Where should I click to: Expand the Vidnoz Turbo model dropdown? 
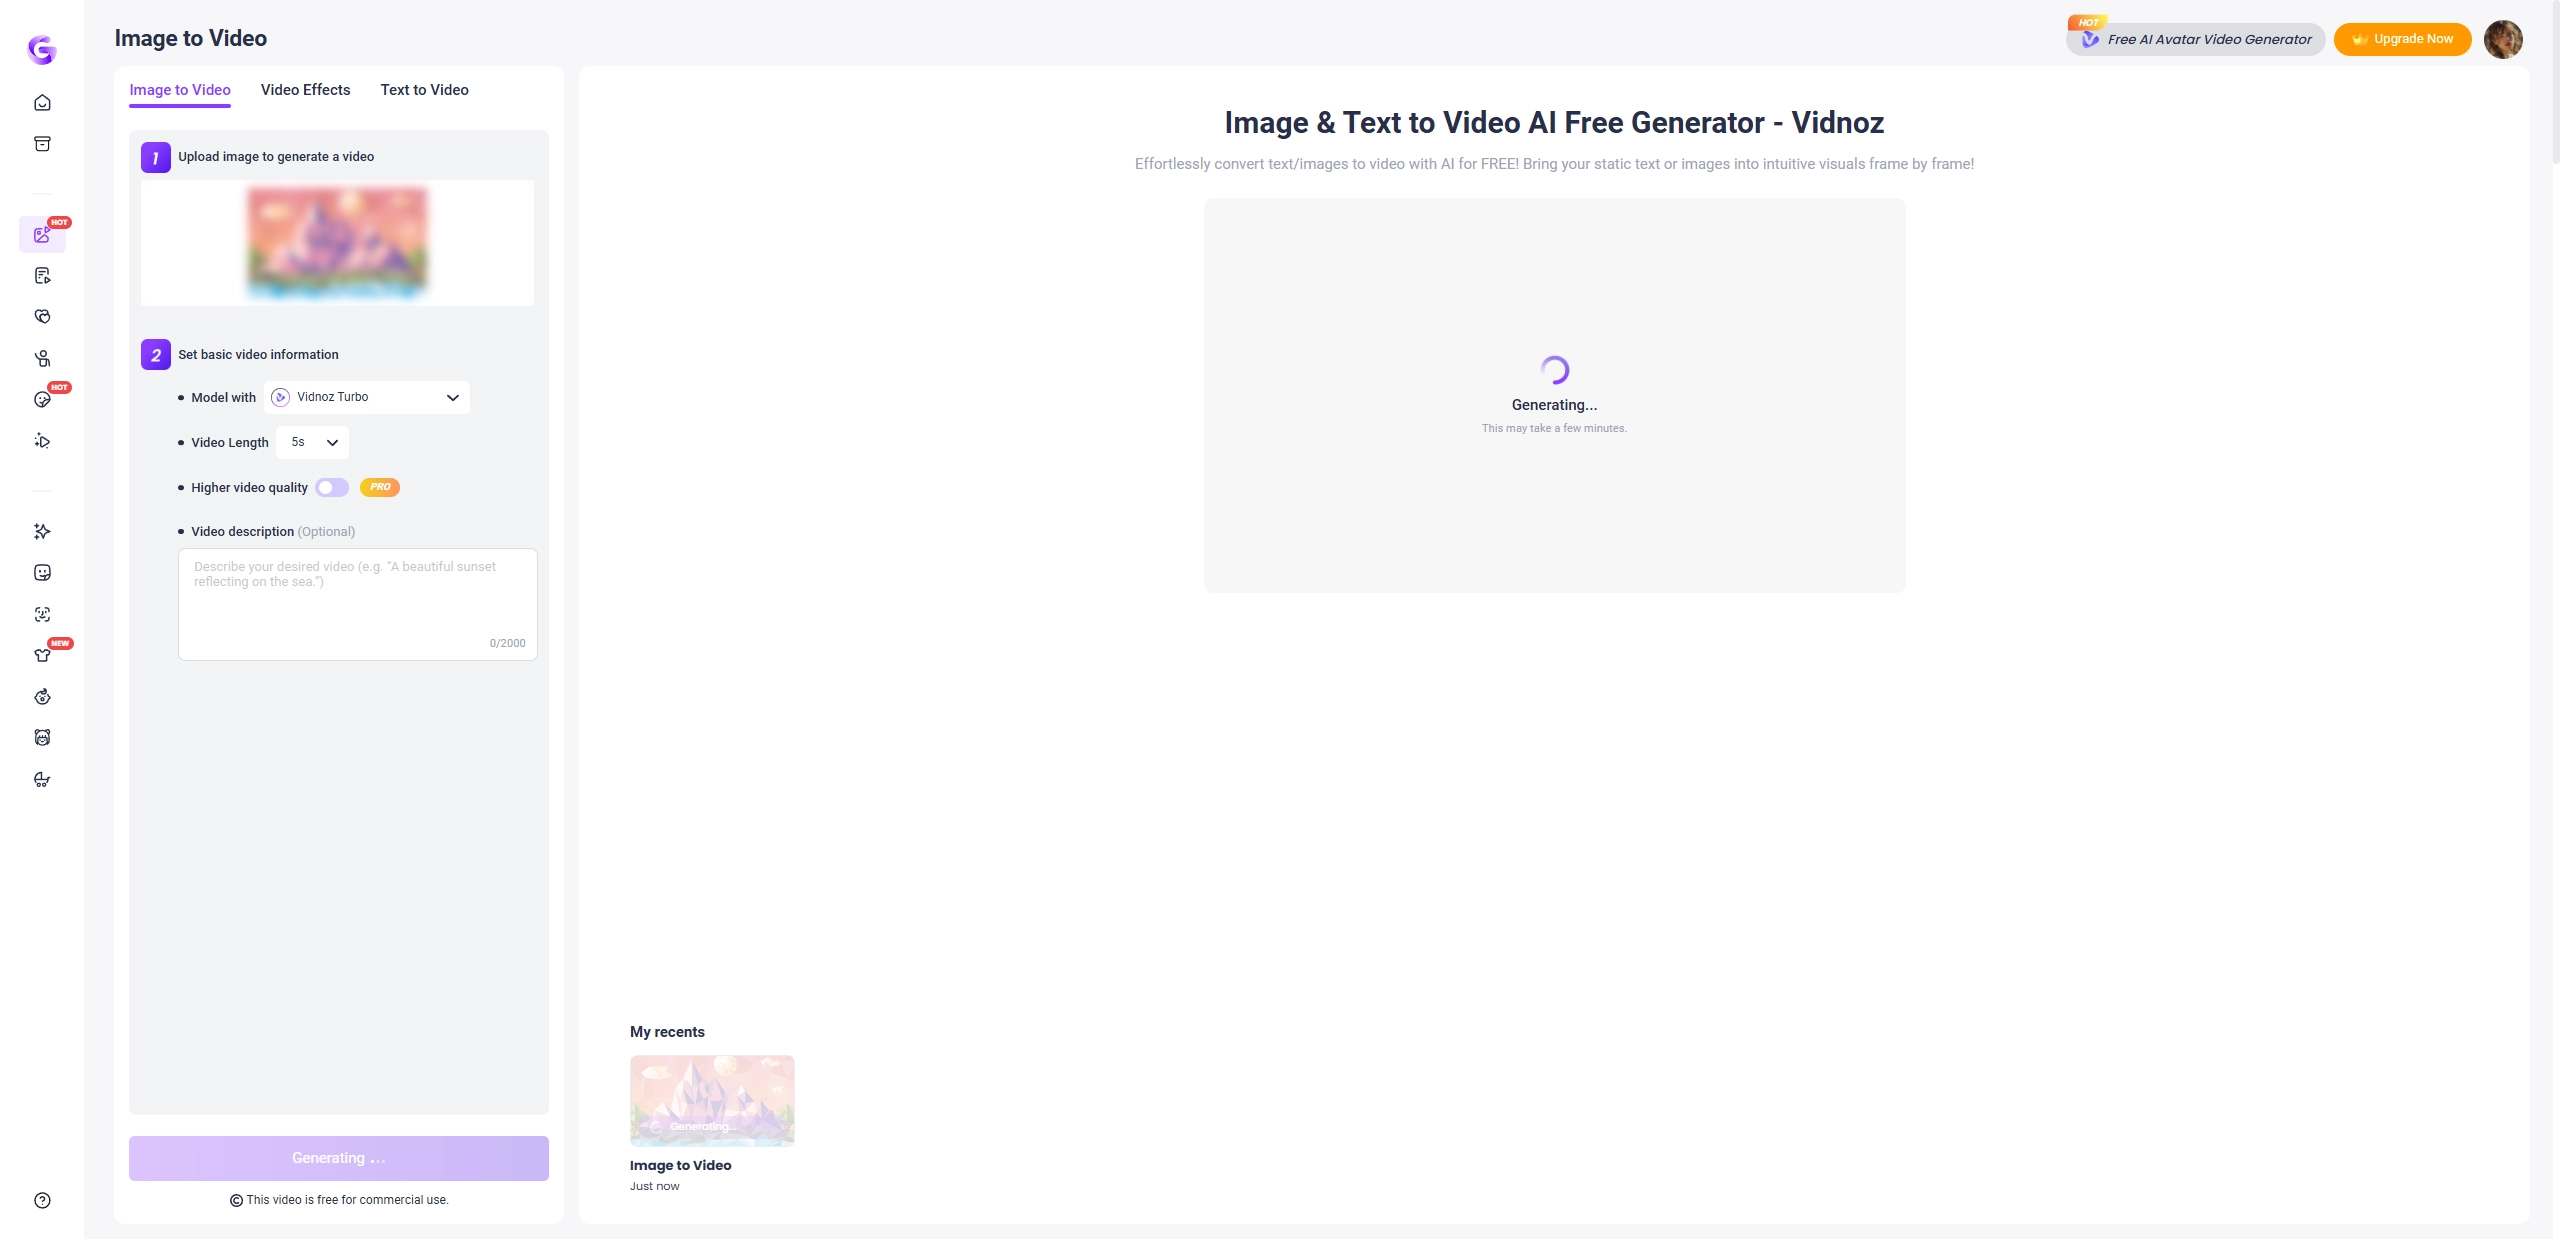(367, 397)
